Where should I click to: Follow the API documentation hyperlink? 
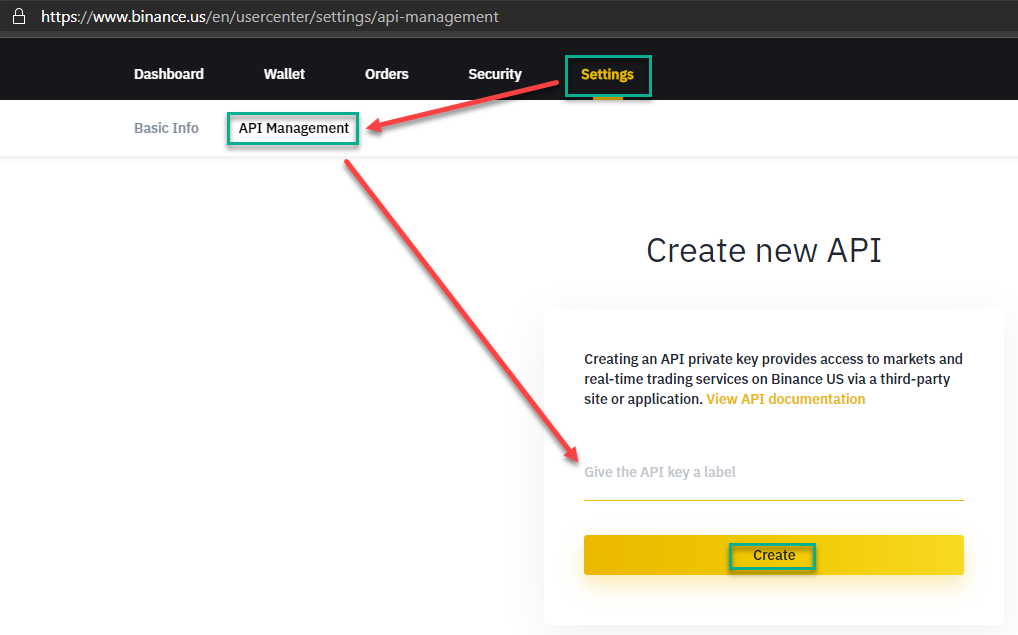(785, 398)
